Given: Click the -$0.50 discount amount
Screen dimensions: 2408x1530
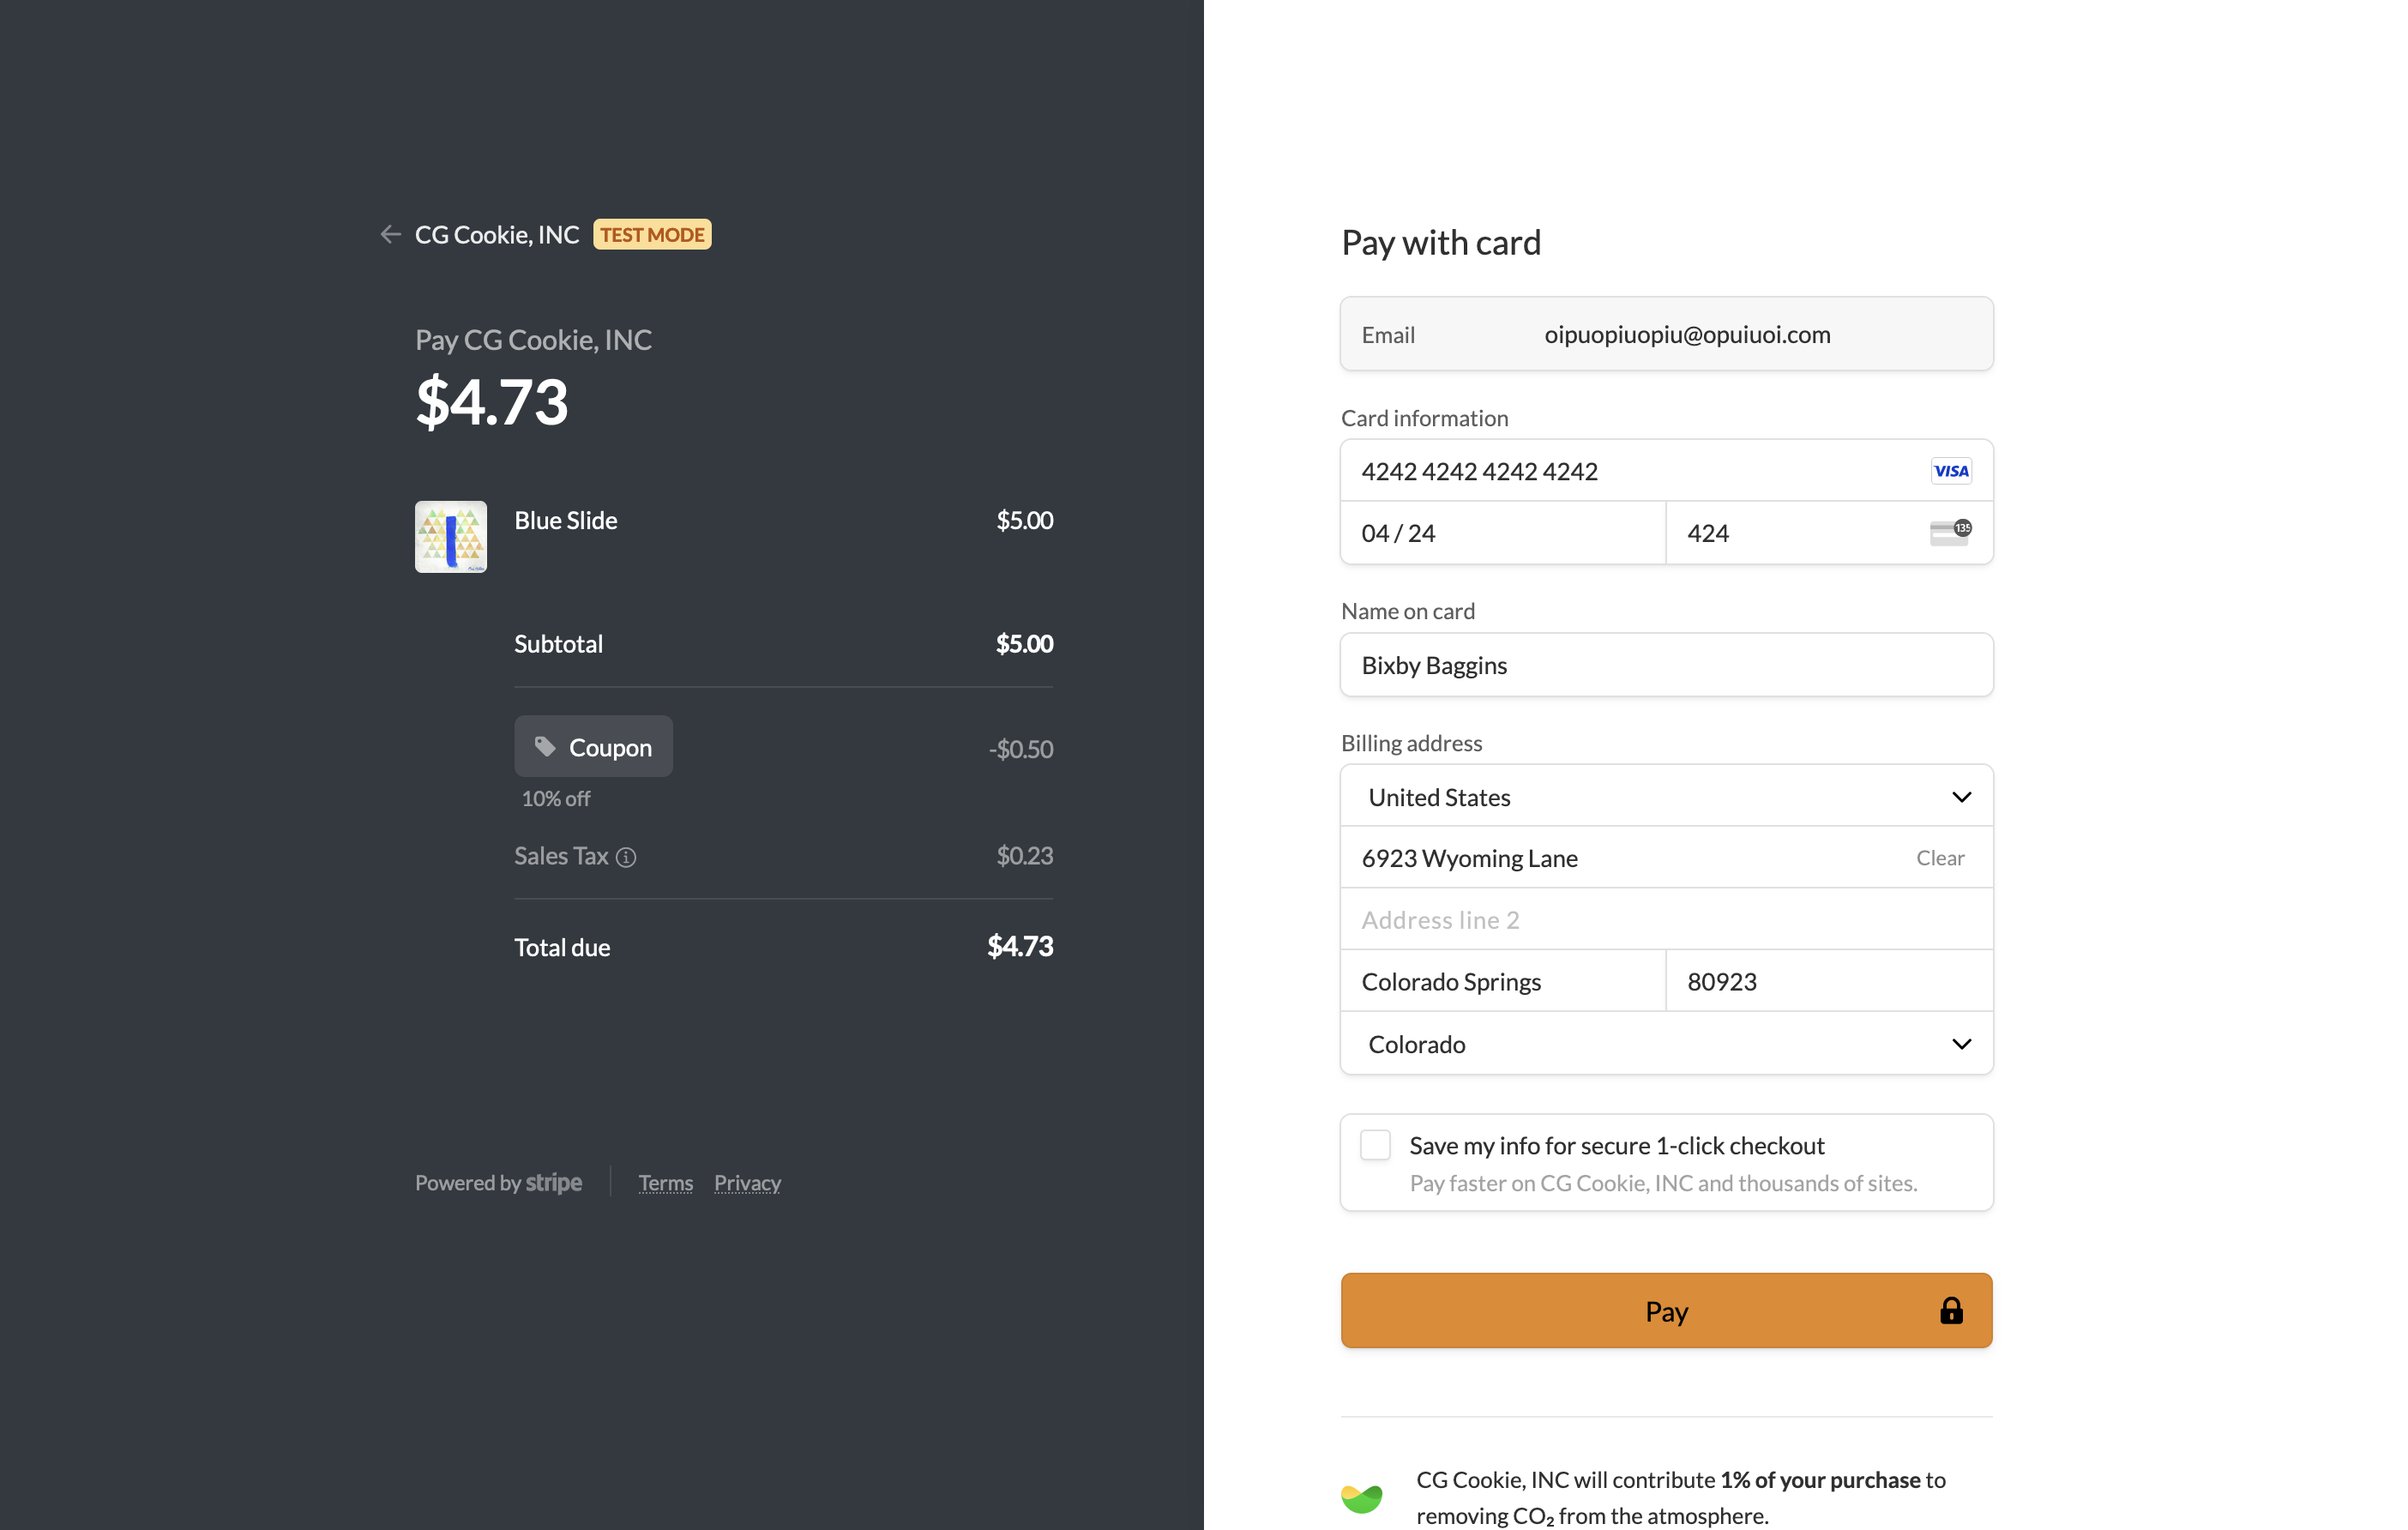Looking at the screenshot, I should click(x=1021, y=749).
